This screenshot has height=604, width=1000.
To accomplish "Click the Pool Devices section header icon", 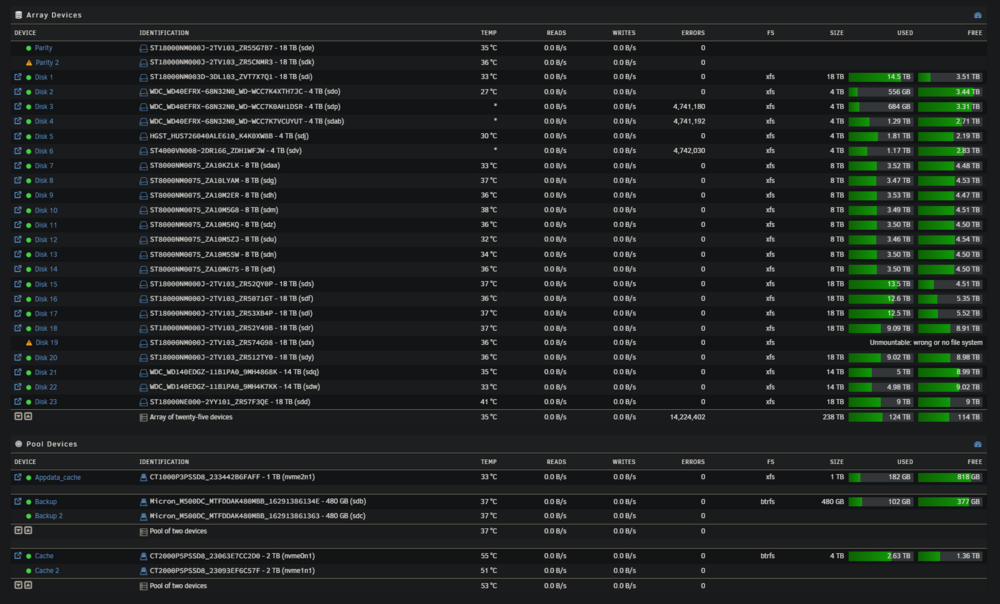I will pyautogui.click(x=18, y=444).
